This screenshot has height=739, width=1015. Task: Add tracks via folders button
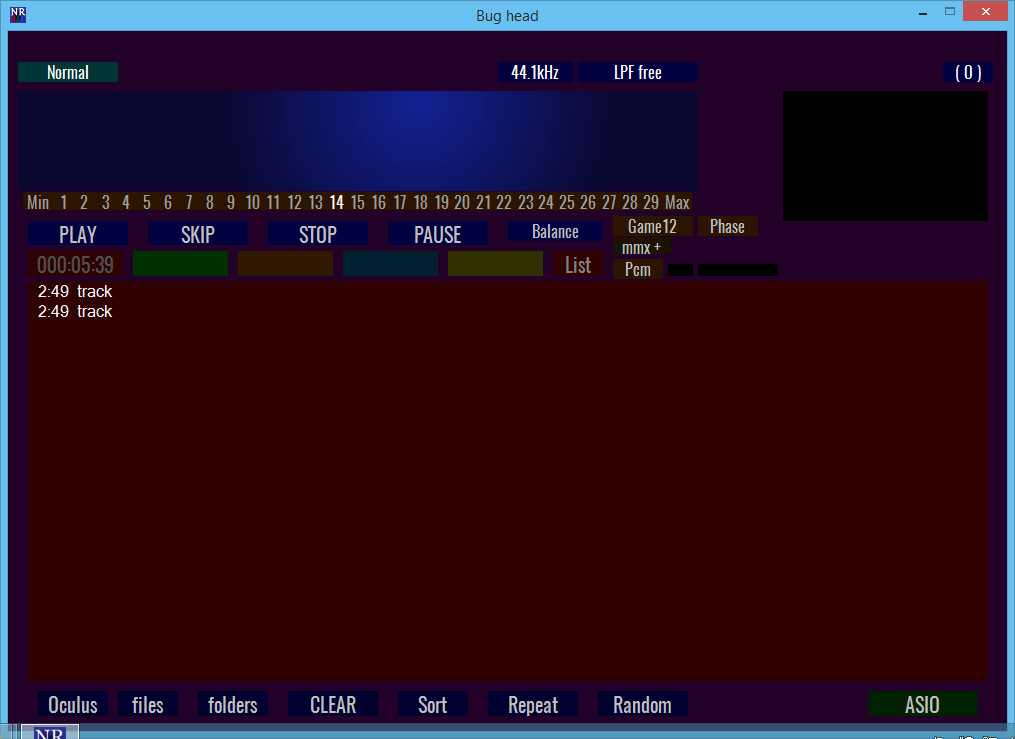click(x=232, y=704)
